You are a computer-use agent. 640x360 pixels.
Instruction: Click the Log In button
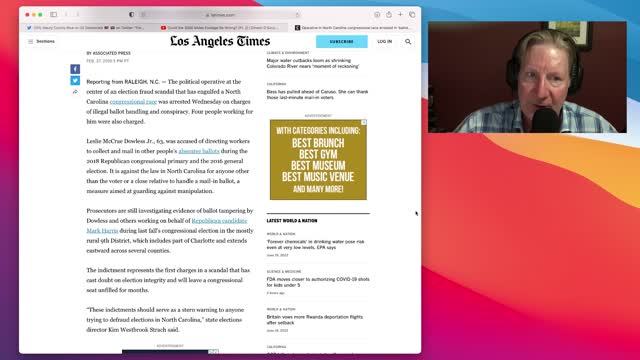coord(384,42)
